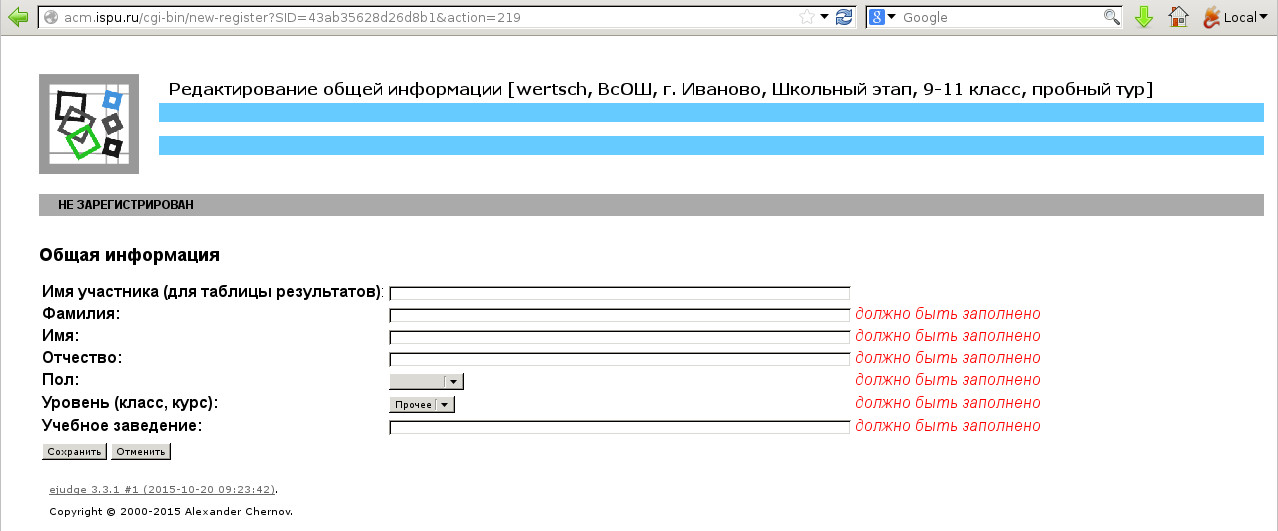Click the browser back arrow
The image size is (1278, 531).
pyautogui.click(x=17, y=17)
